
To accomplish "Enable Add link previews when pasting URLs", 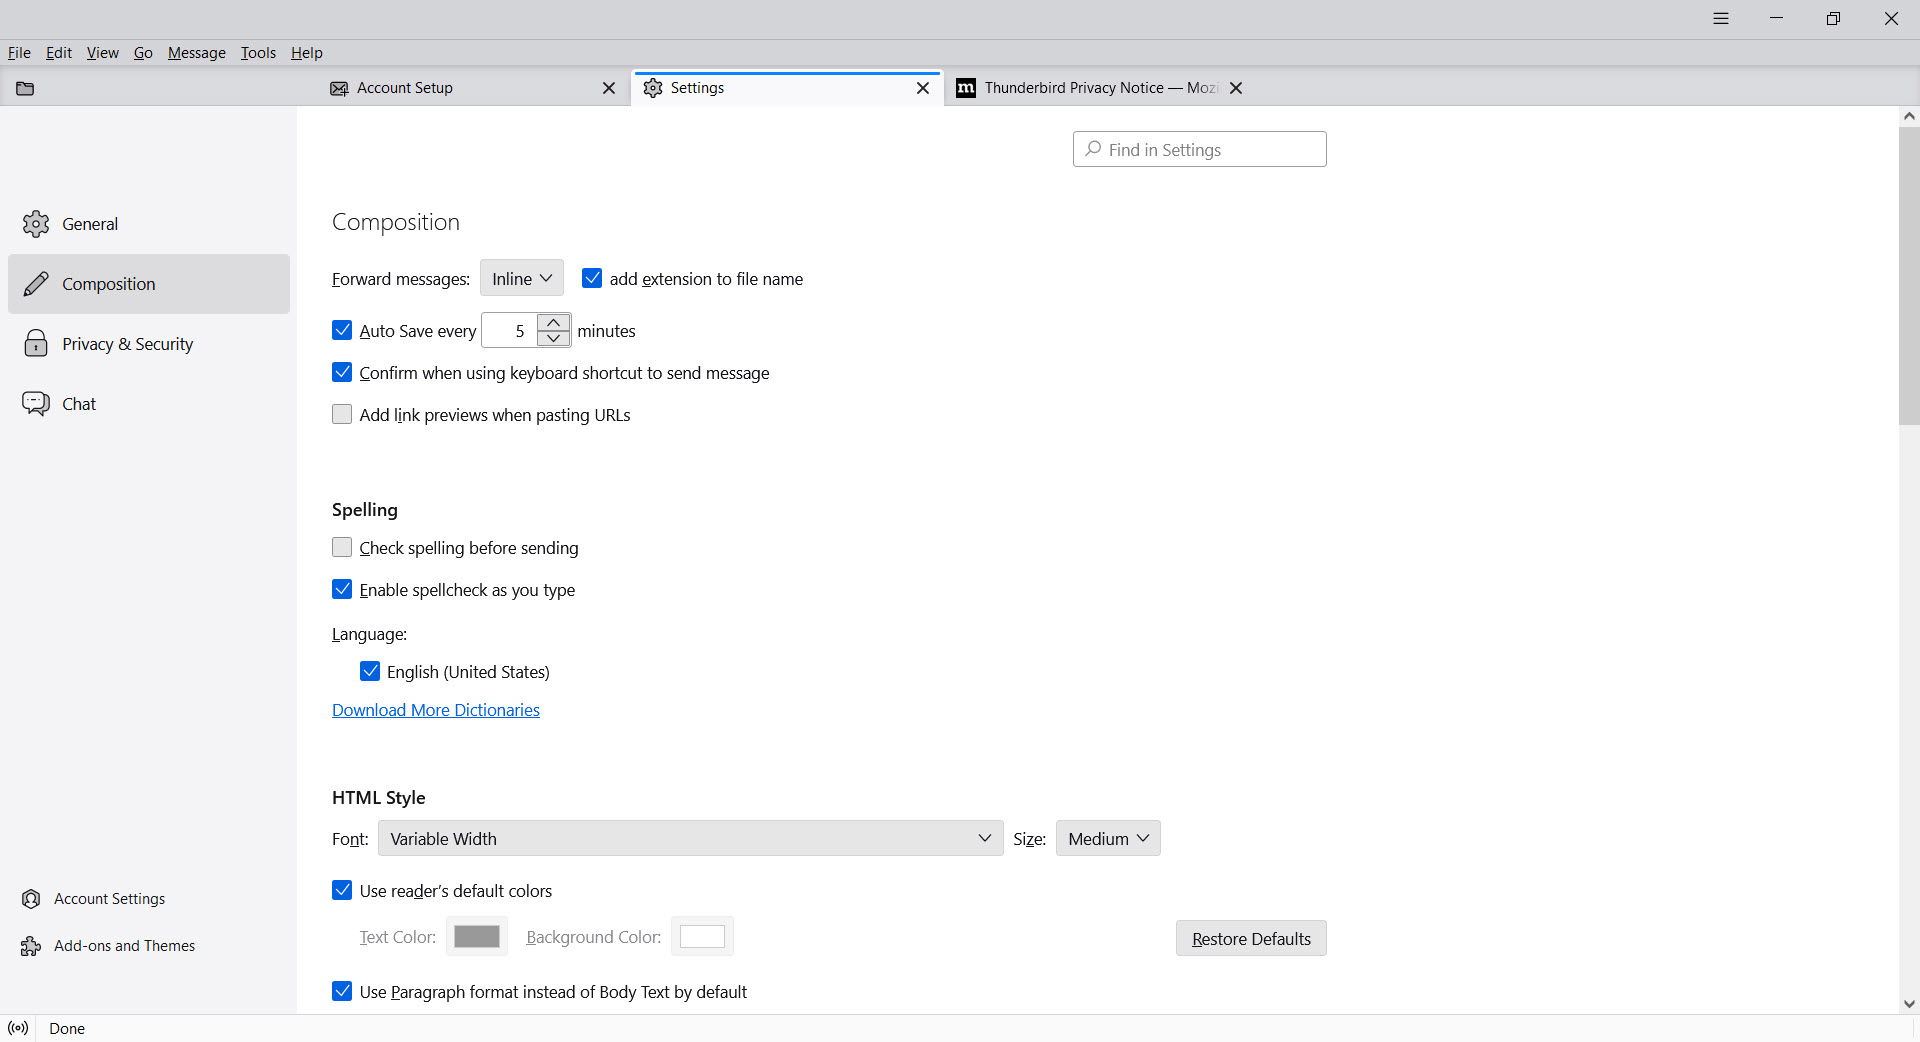I will (342, 415).
